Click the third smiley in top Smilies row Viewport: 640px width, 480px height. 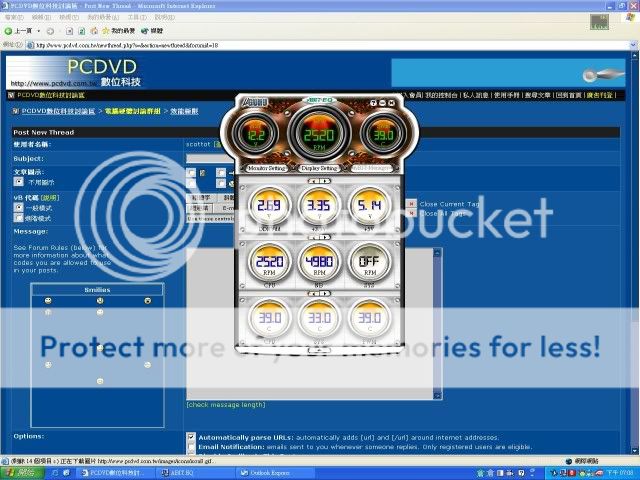click(148, 301)
